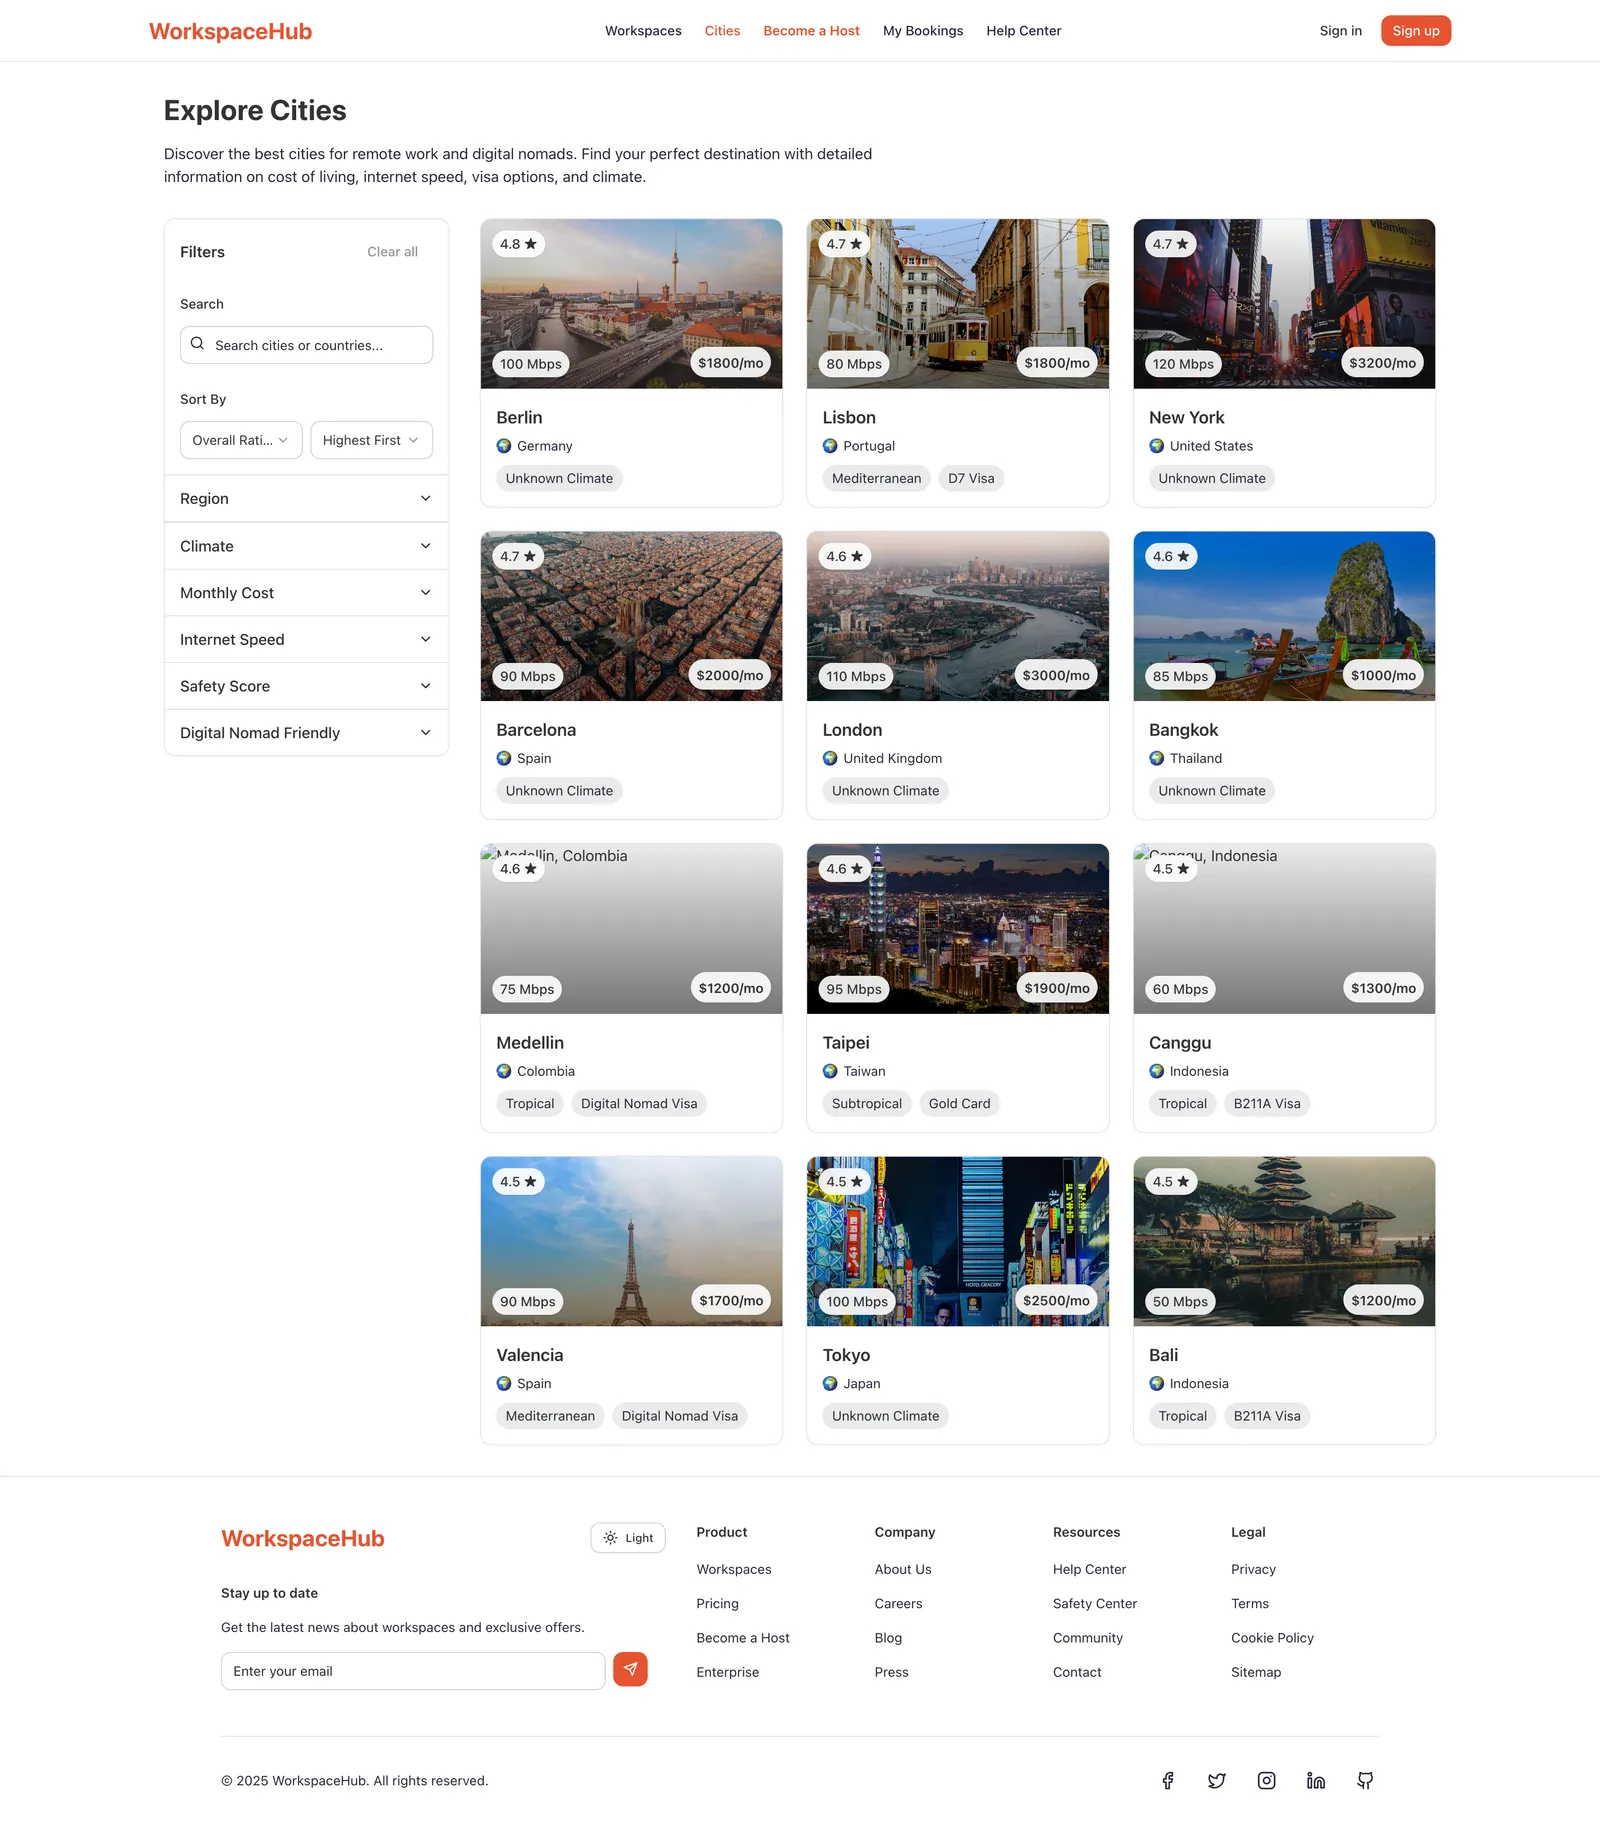Open the Overall Rating sort dropdown
The height and width of the screenshot is (1824, 1600).
[x=241, y=440]
